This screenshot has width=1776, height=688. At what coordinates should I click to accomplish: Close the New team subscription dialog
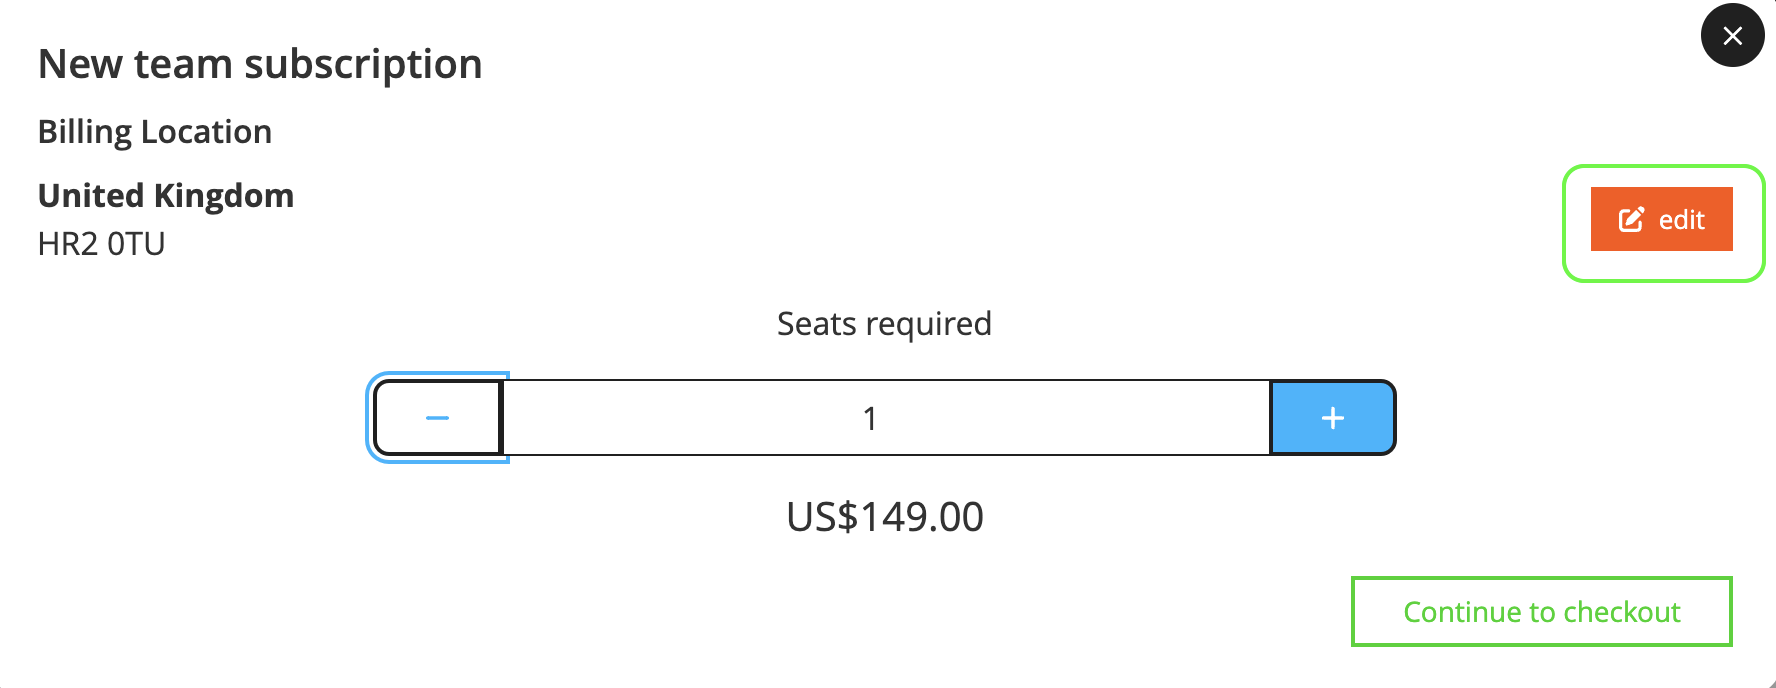point(1732,36)
